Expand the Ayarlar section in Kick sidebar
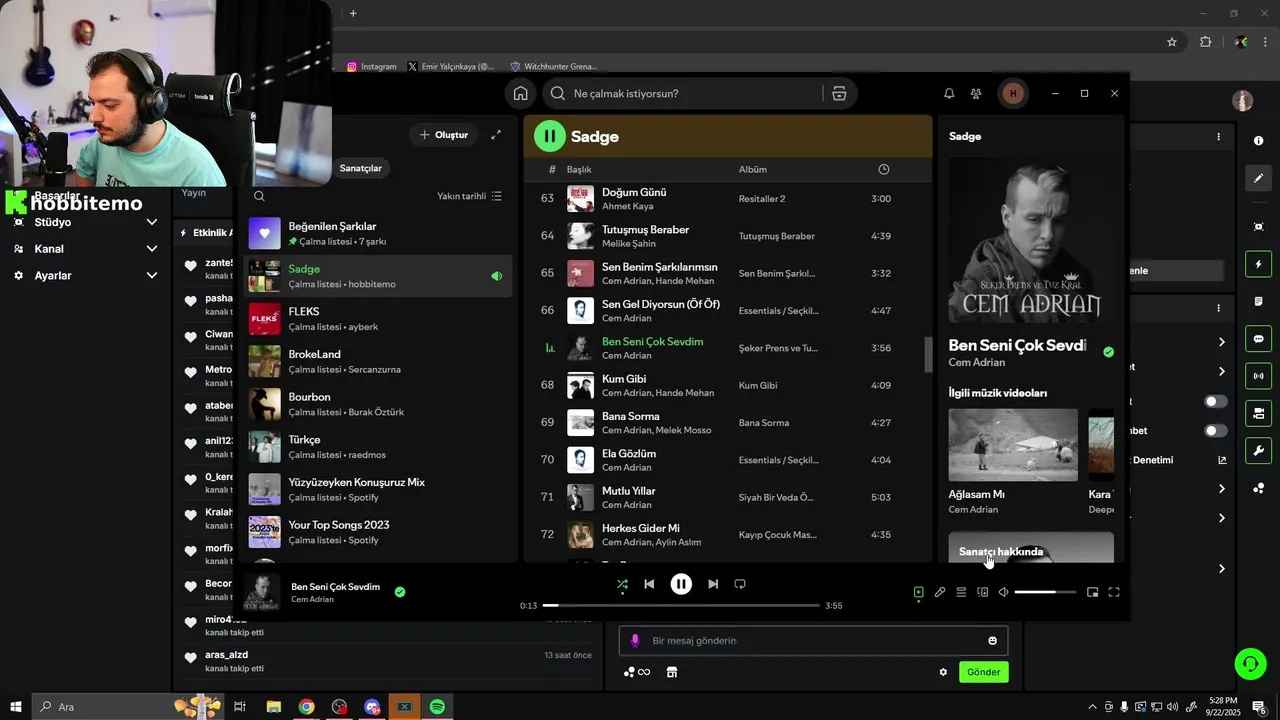 84,275
